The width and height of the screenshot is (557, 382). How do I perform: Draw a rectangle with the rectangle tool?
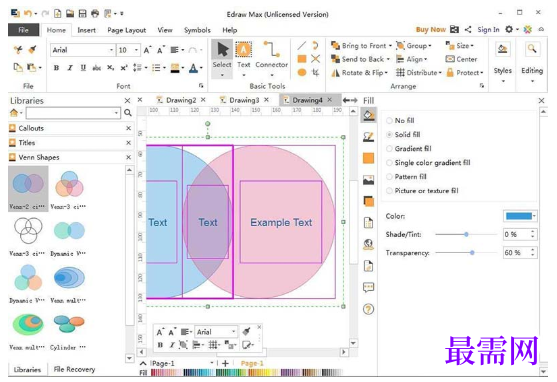302,59
